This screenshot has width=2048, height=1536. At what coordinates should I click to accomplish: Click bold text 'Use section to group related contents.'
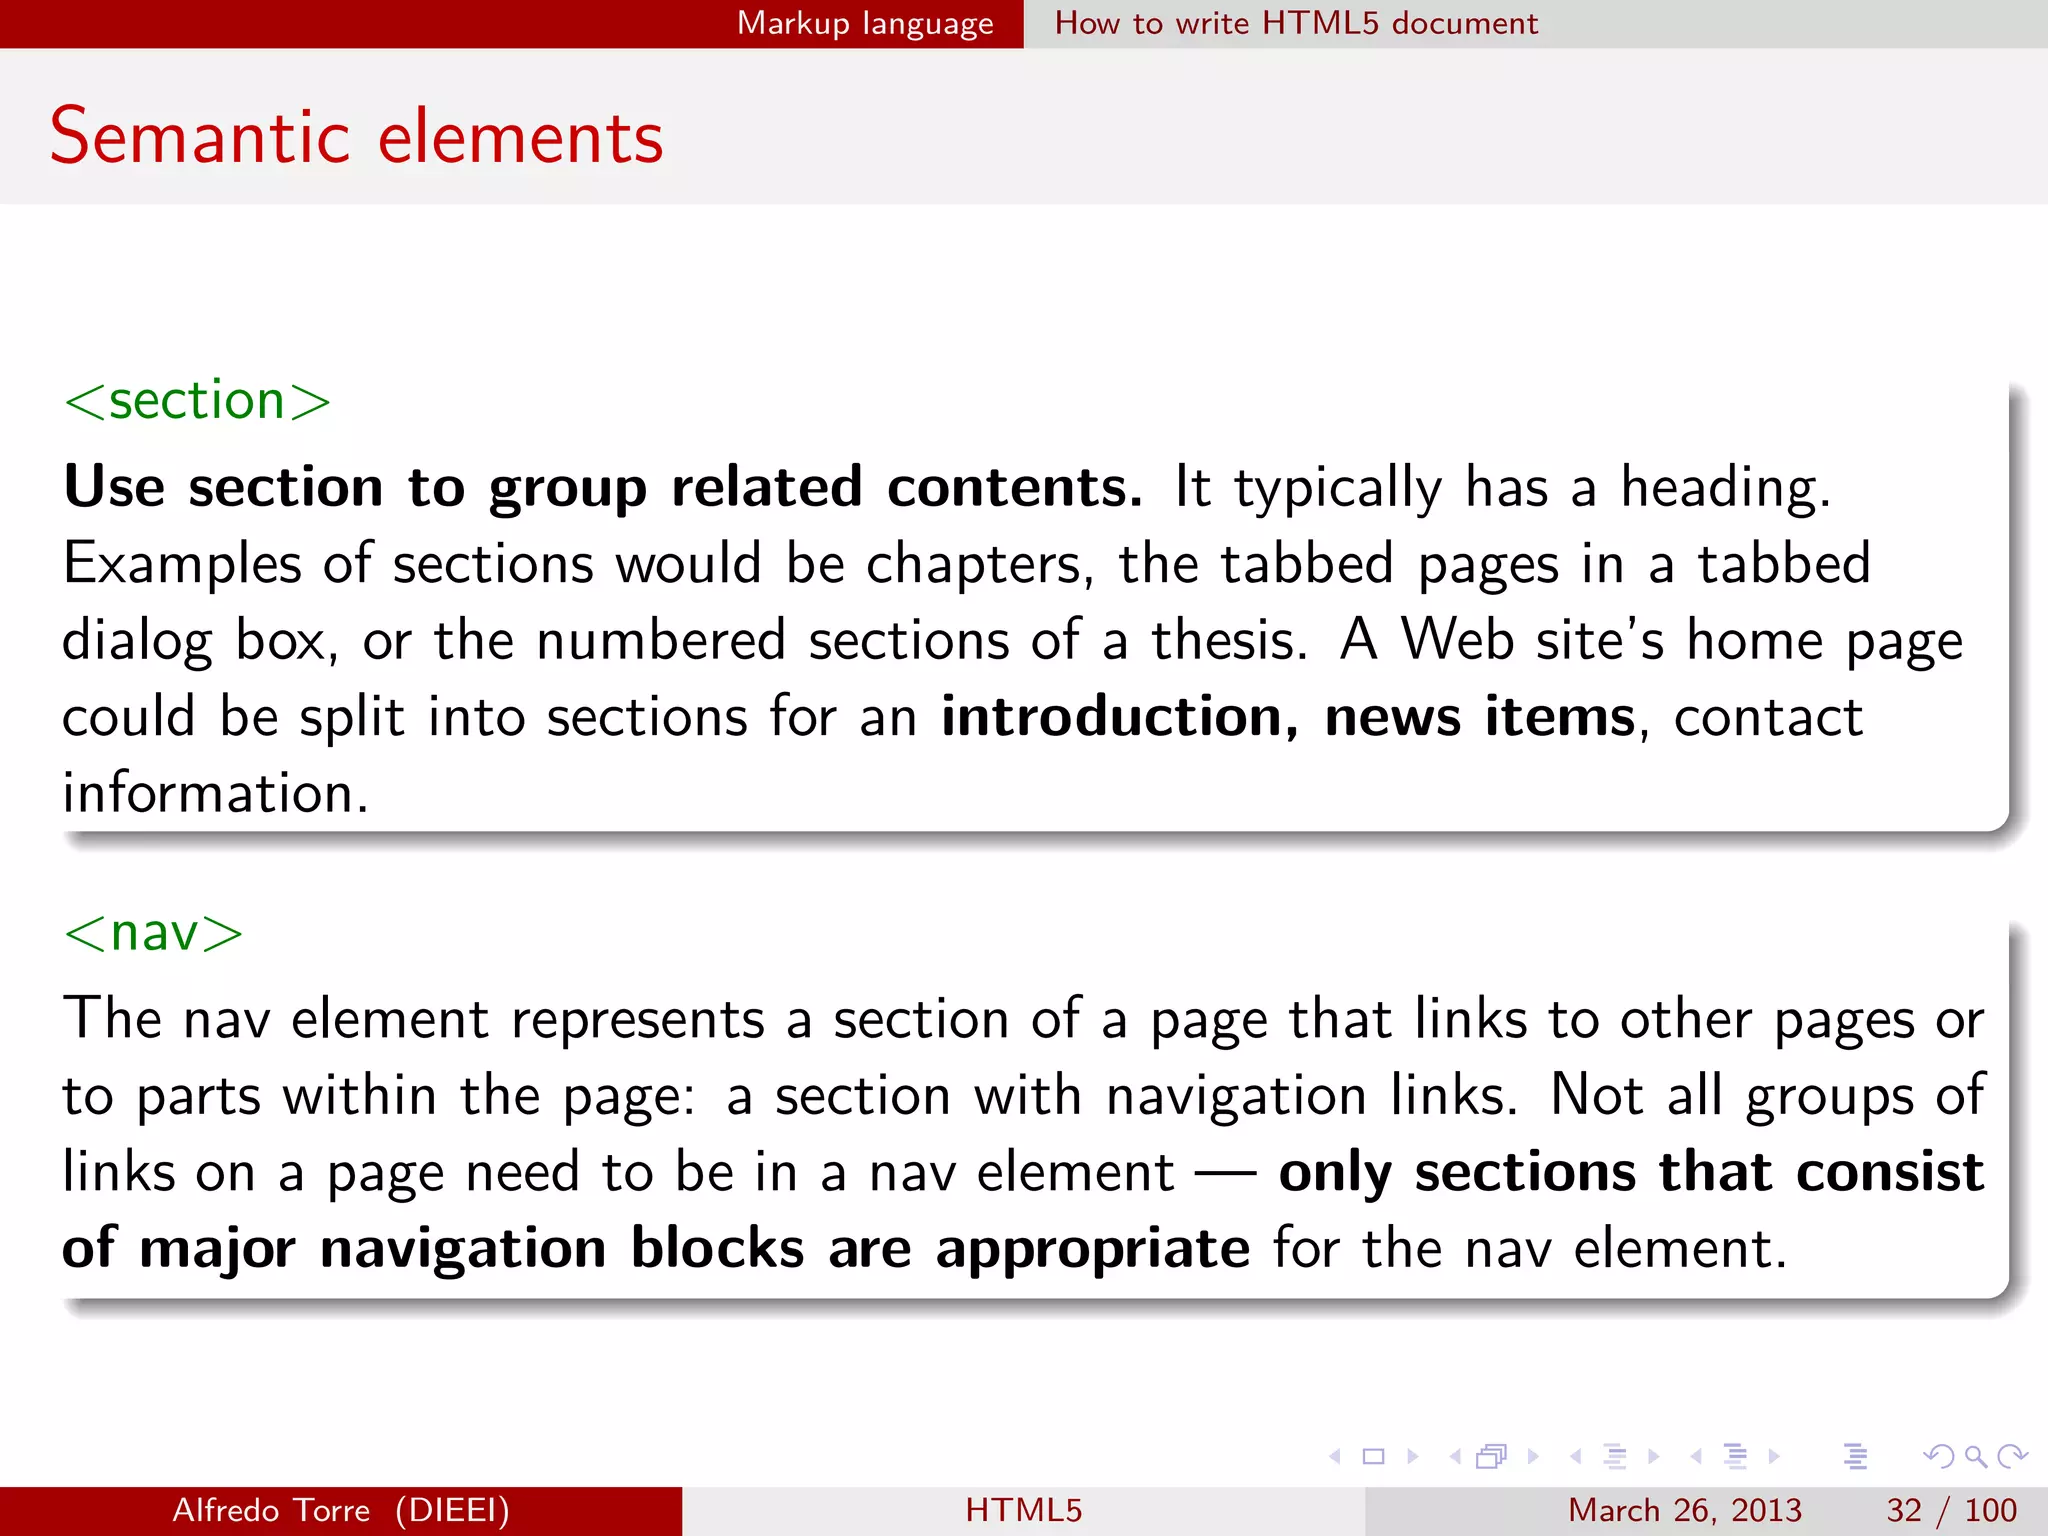tap(603, 488)
